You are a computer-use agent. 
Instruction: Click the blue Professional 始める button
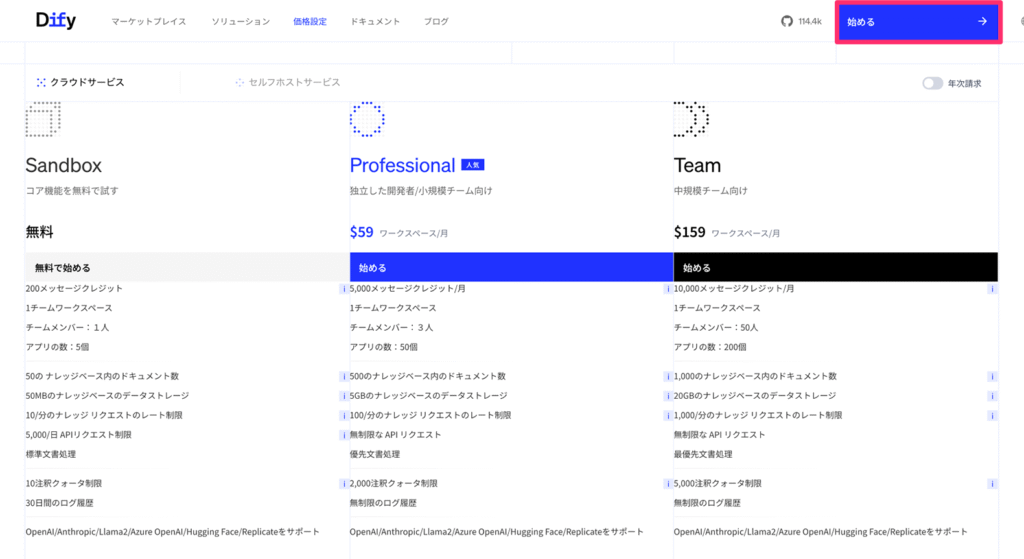[x=511, y=267]
